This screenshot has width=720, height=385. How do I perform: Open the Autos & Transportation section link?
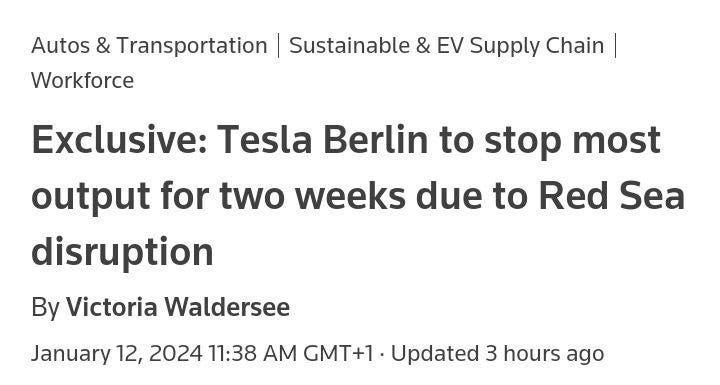pyautogui.click(x=149, y=45)
